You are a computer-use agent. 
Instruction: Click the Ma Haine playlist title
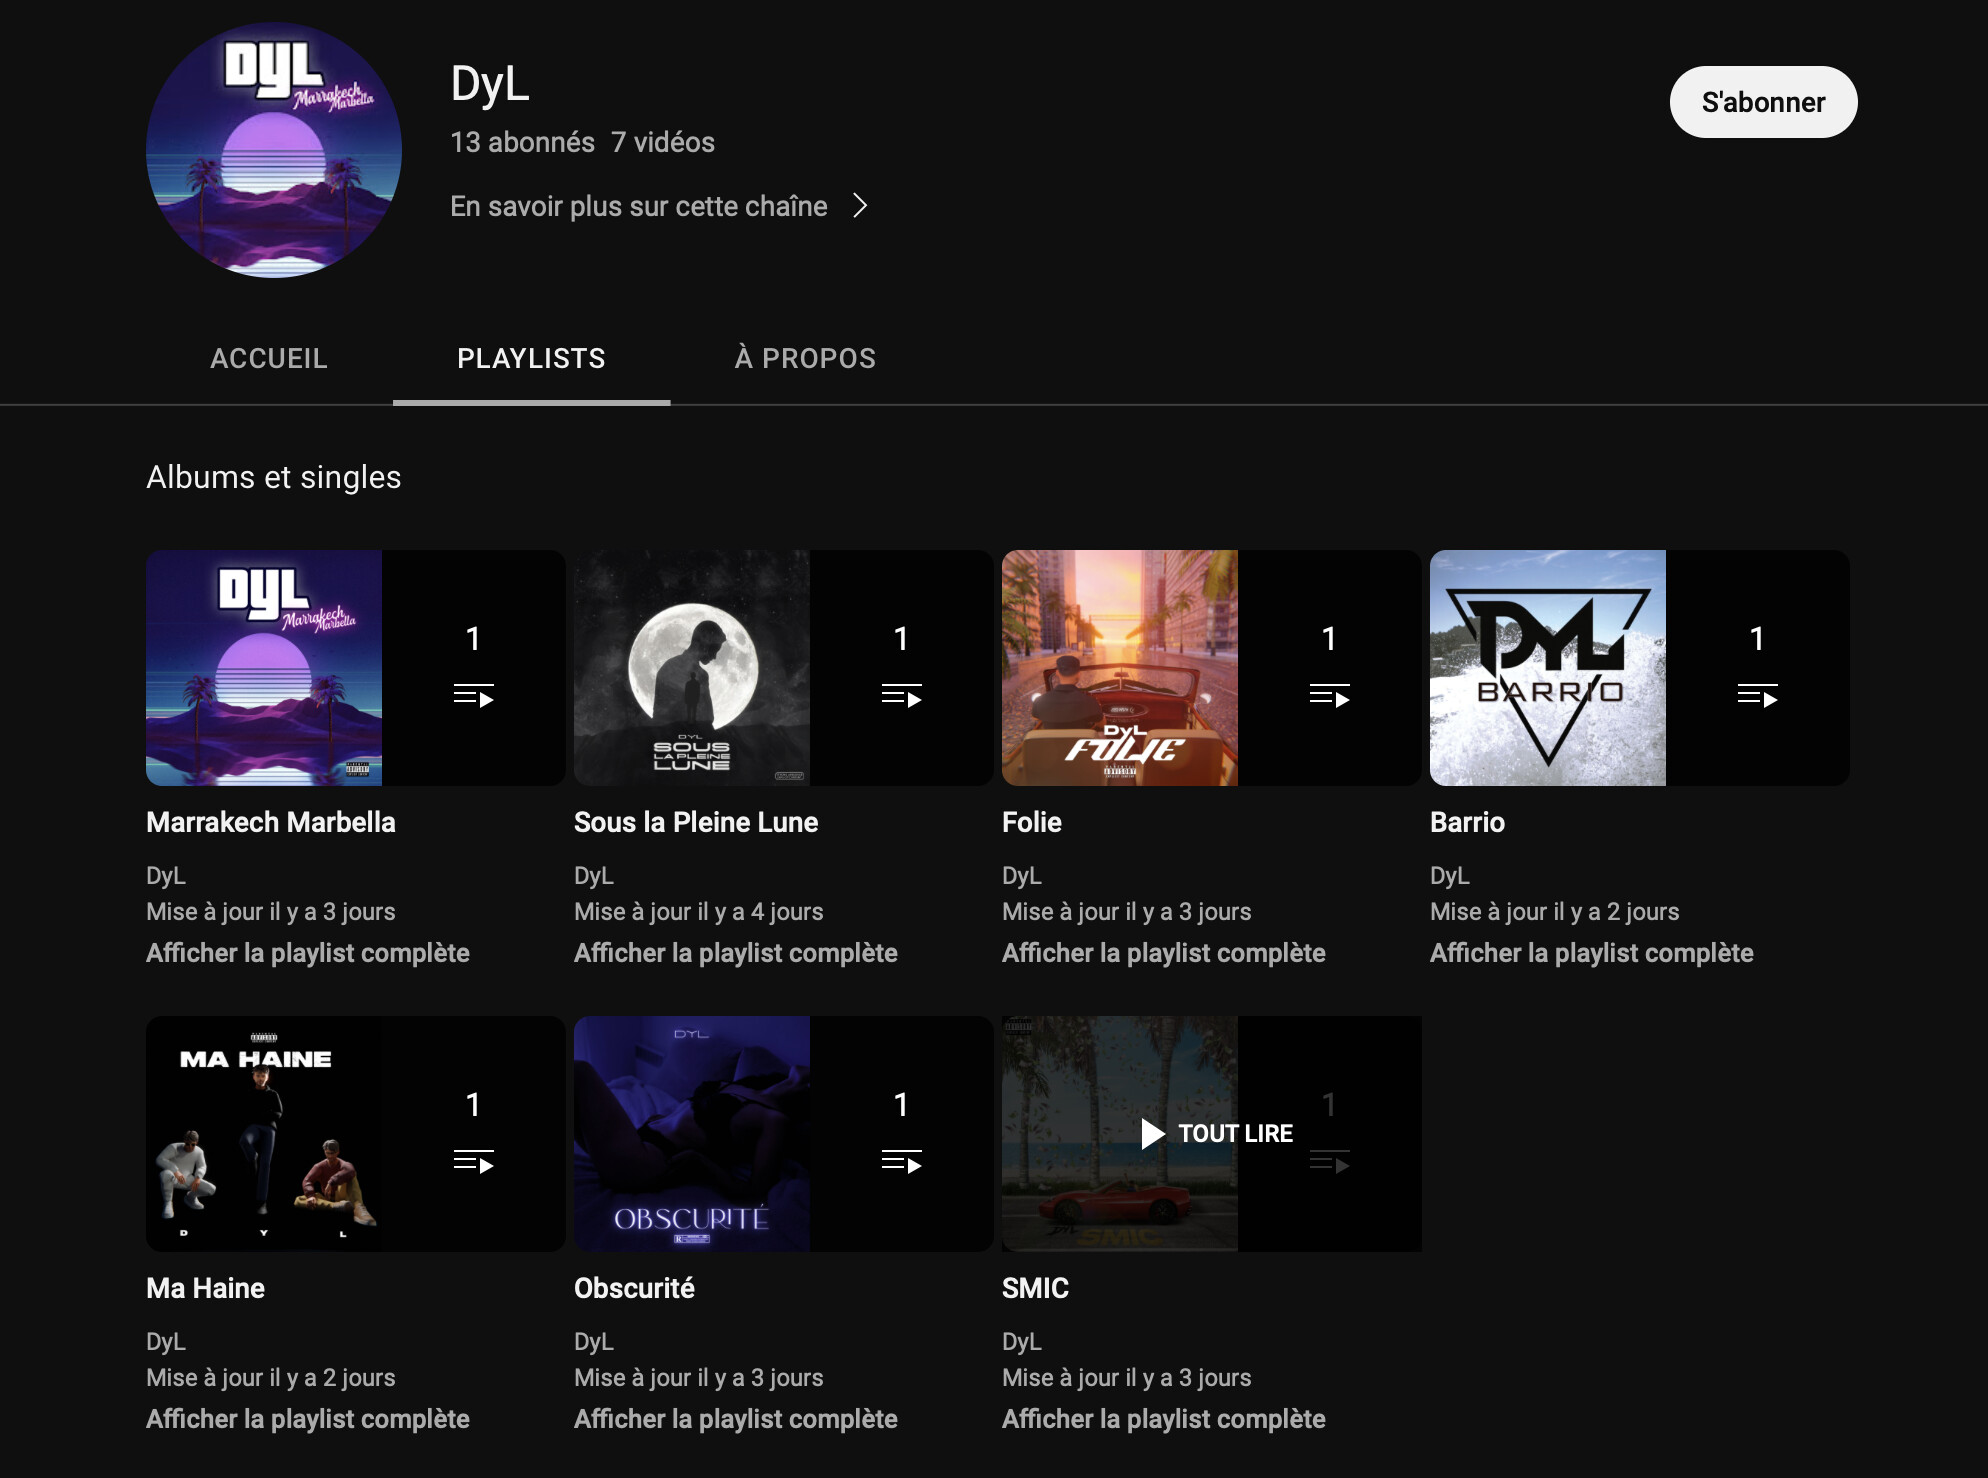coord(205,1288)
